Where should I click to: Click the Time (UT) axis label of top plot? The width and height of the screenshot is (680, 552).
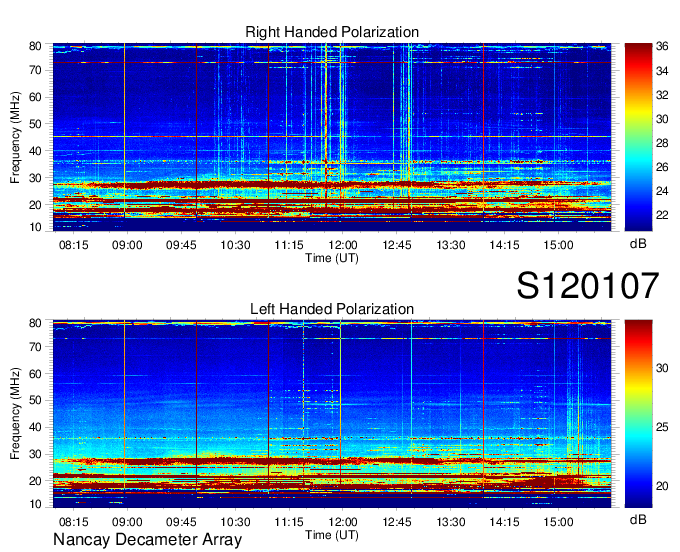coord(332,258)
